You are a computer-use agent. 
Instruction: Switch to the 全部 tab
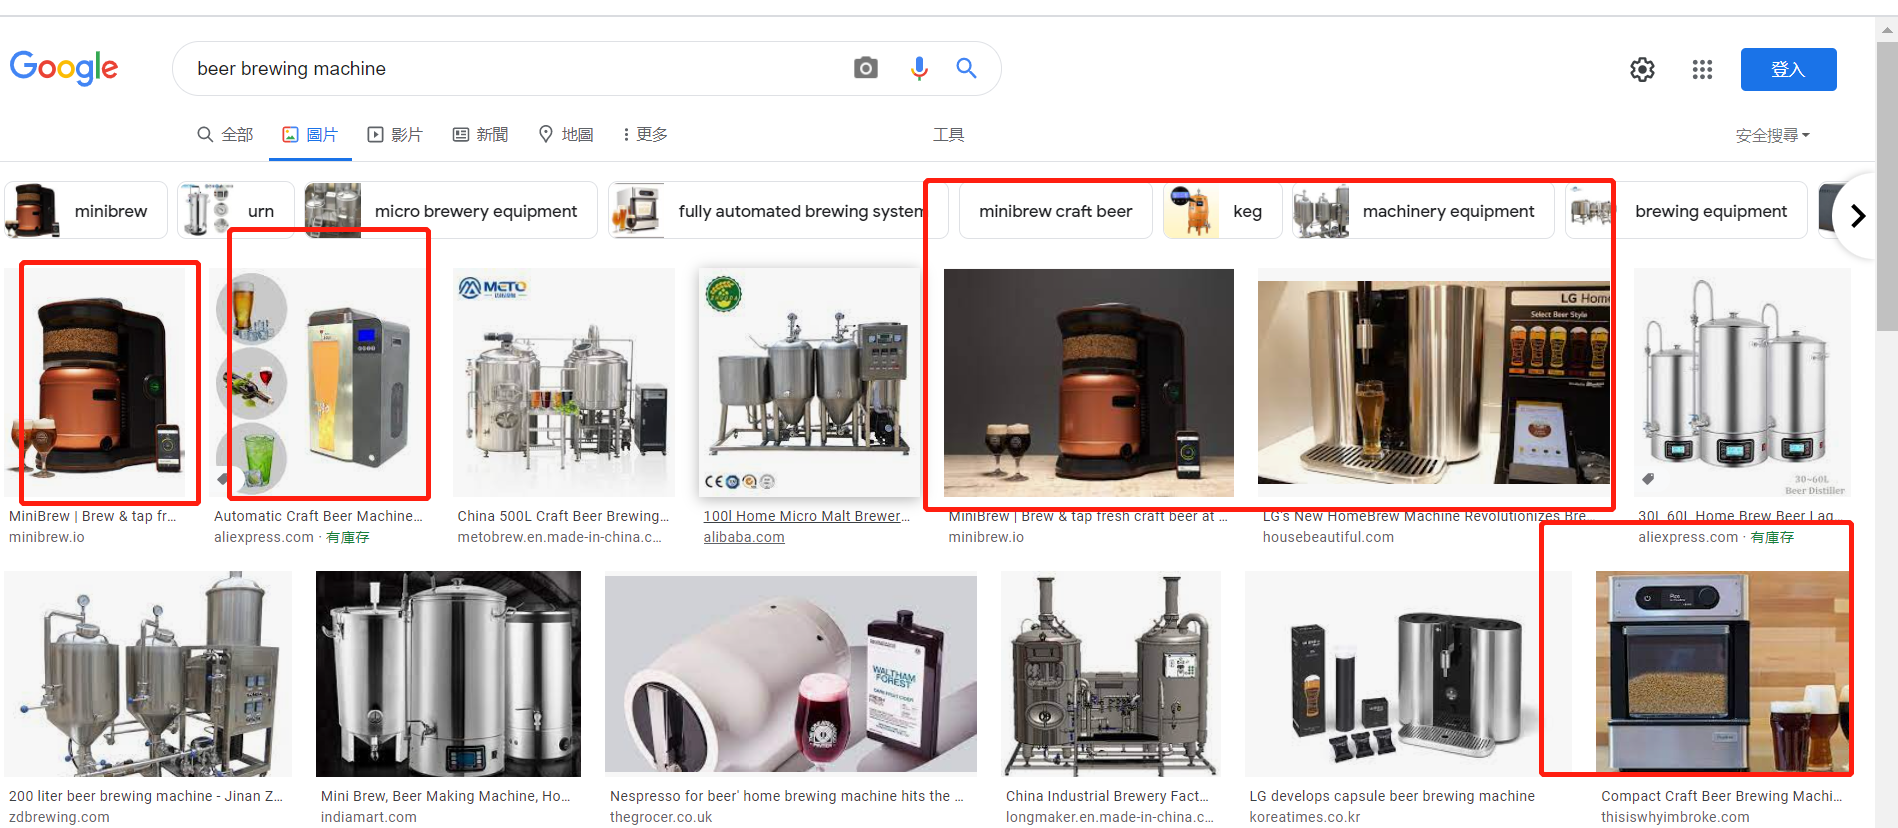[225, 134]
